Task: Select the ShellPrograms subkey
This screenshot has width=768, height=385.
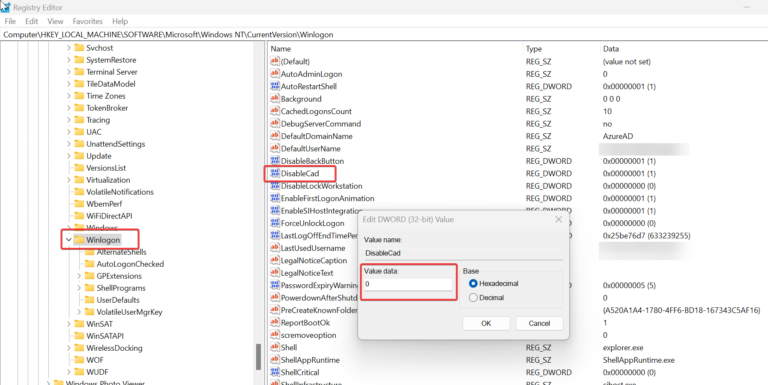Action: [x=121, y=288]
